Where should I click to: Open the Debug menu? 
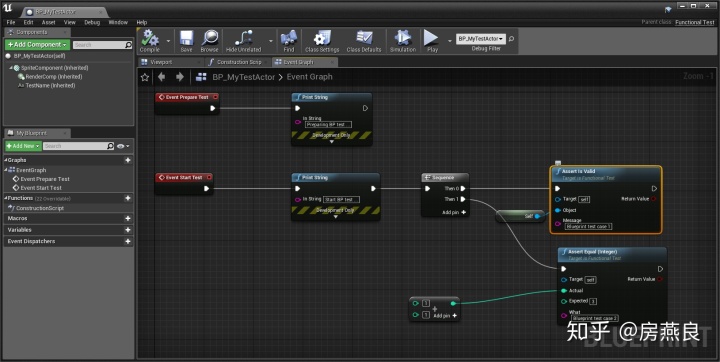pyautogui.click(x=92, y=22)
